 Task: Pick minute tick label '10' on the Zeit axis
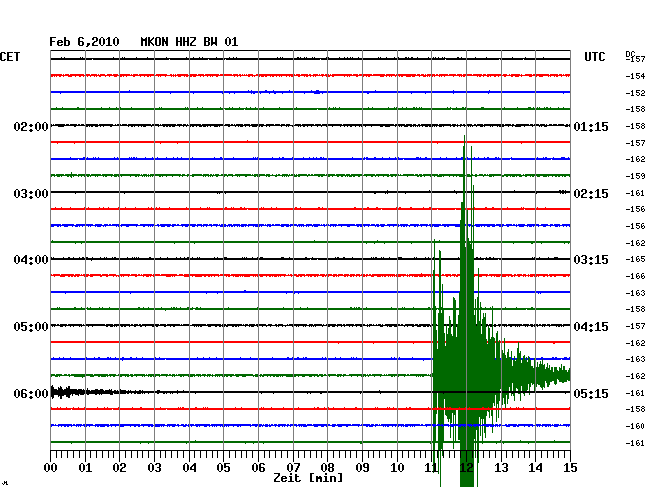click(x=397, y=468)
